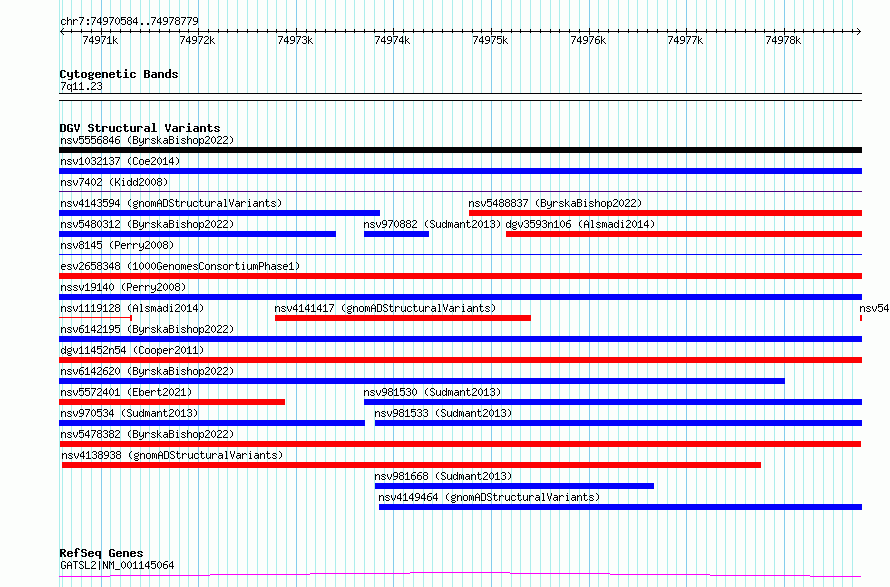Select the thin red nsv1119128 bar
Image resolution: width=890 pixels, height=587 pixels.
[x=95, y=318]
